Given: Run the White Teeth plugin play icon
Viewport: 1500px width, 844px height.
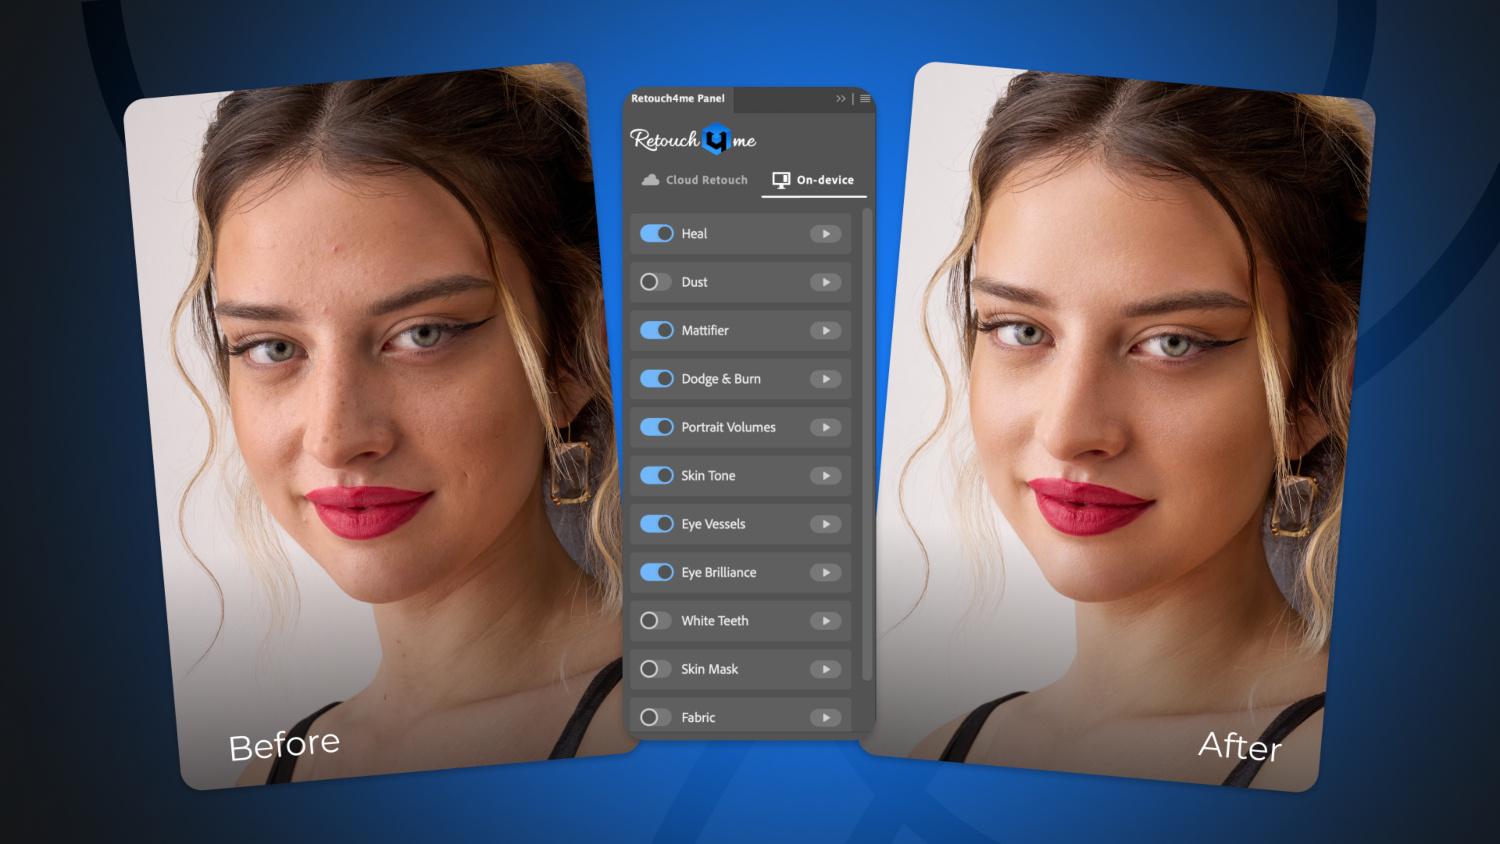Looking at the screenshot, I should pyautogui.click(x=825, y=620).
